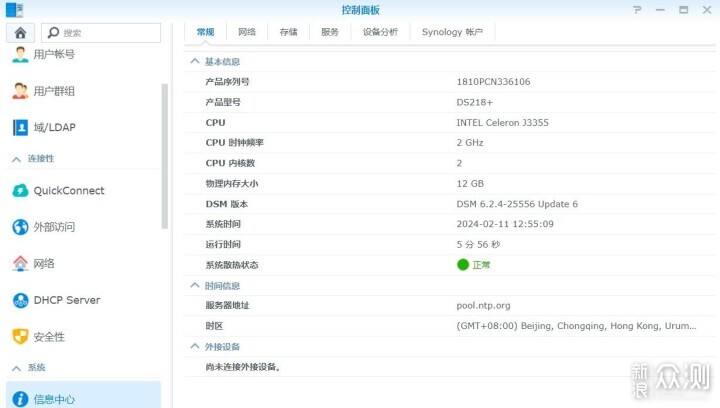Open Domain/LDAP icon in sidebar
The height and width of the screenshot is (408, 720).
(x=20, y=127)
